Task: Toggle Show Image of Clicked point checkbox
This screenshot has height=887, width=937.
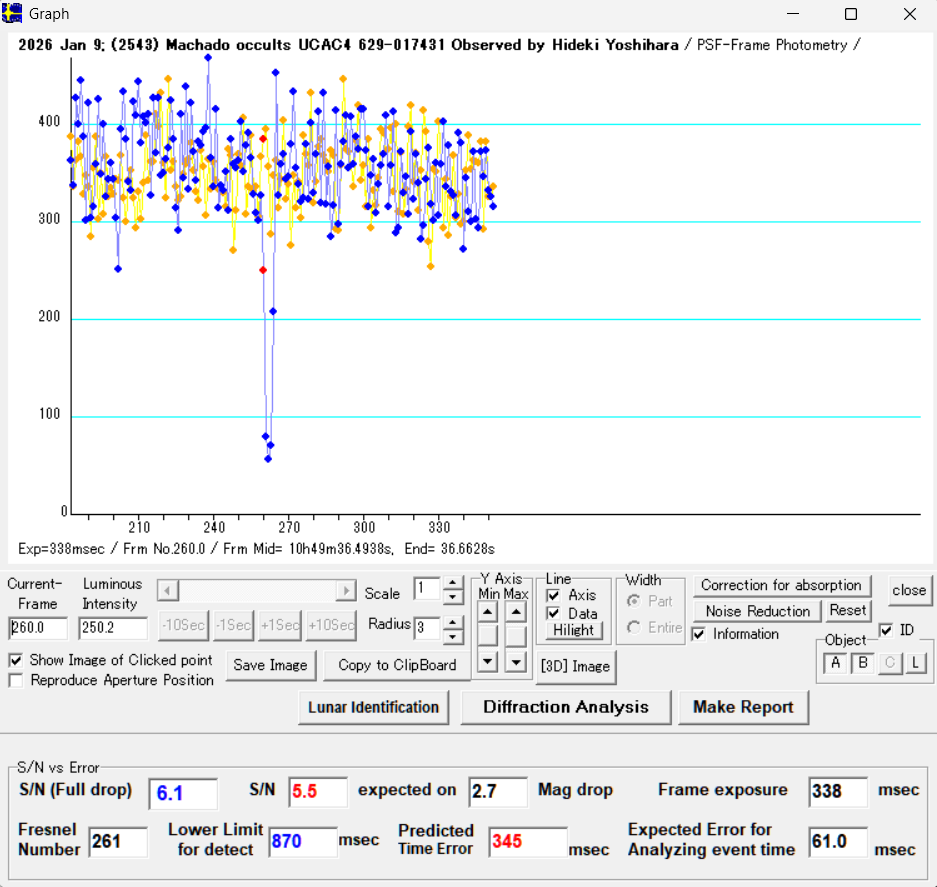Action: click(x=16, y=660)
